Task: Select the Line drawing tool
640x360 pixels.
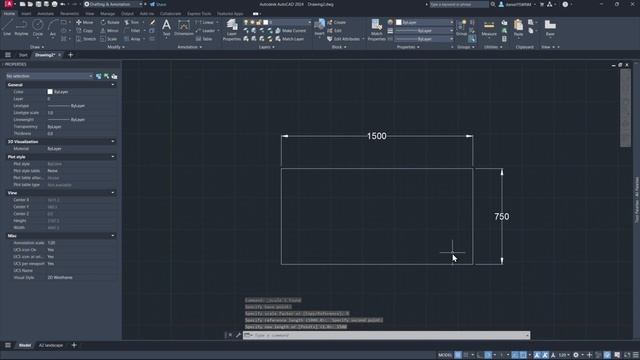Action: click(7, 27)
